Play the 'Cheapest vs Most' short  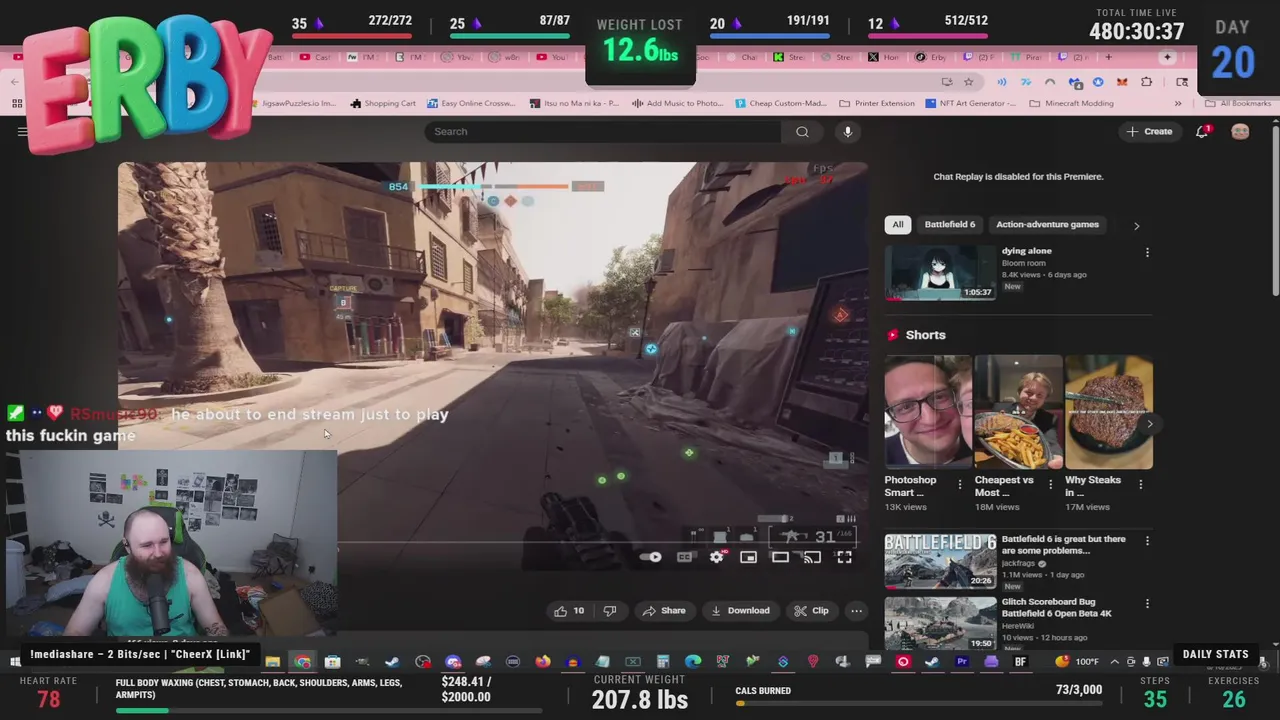(x=1018, y=411)
